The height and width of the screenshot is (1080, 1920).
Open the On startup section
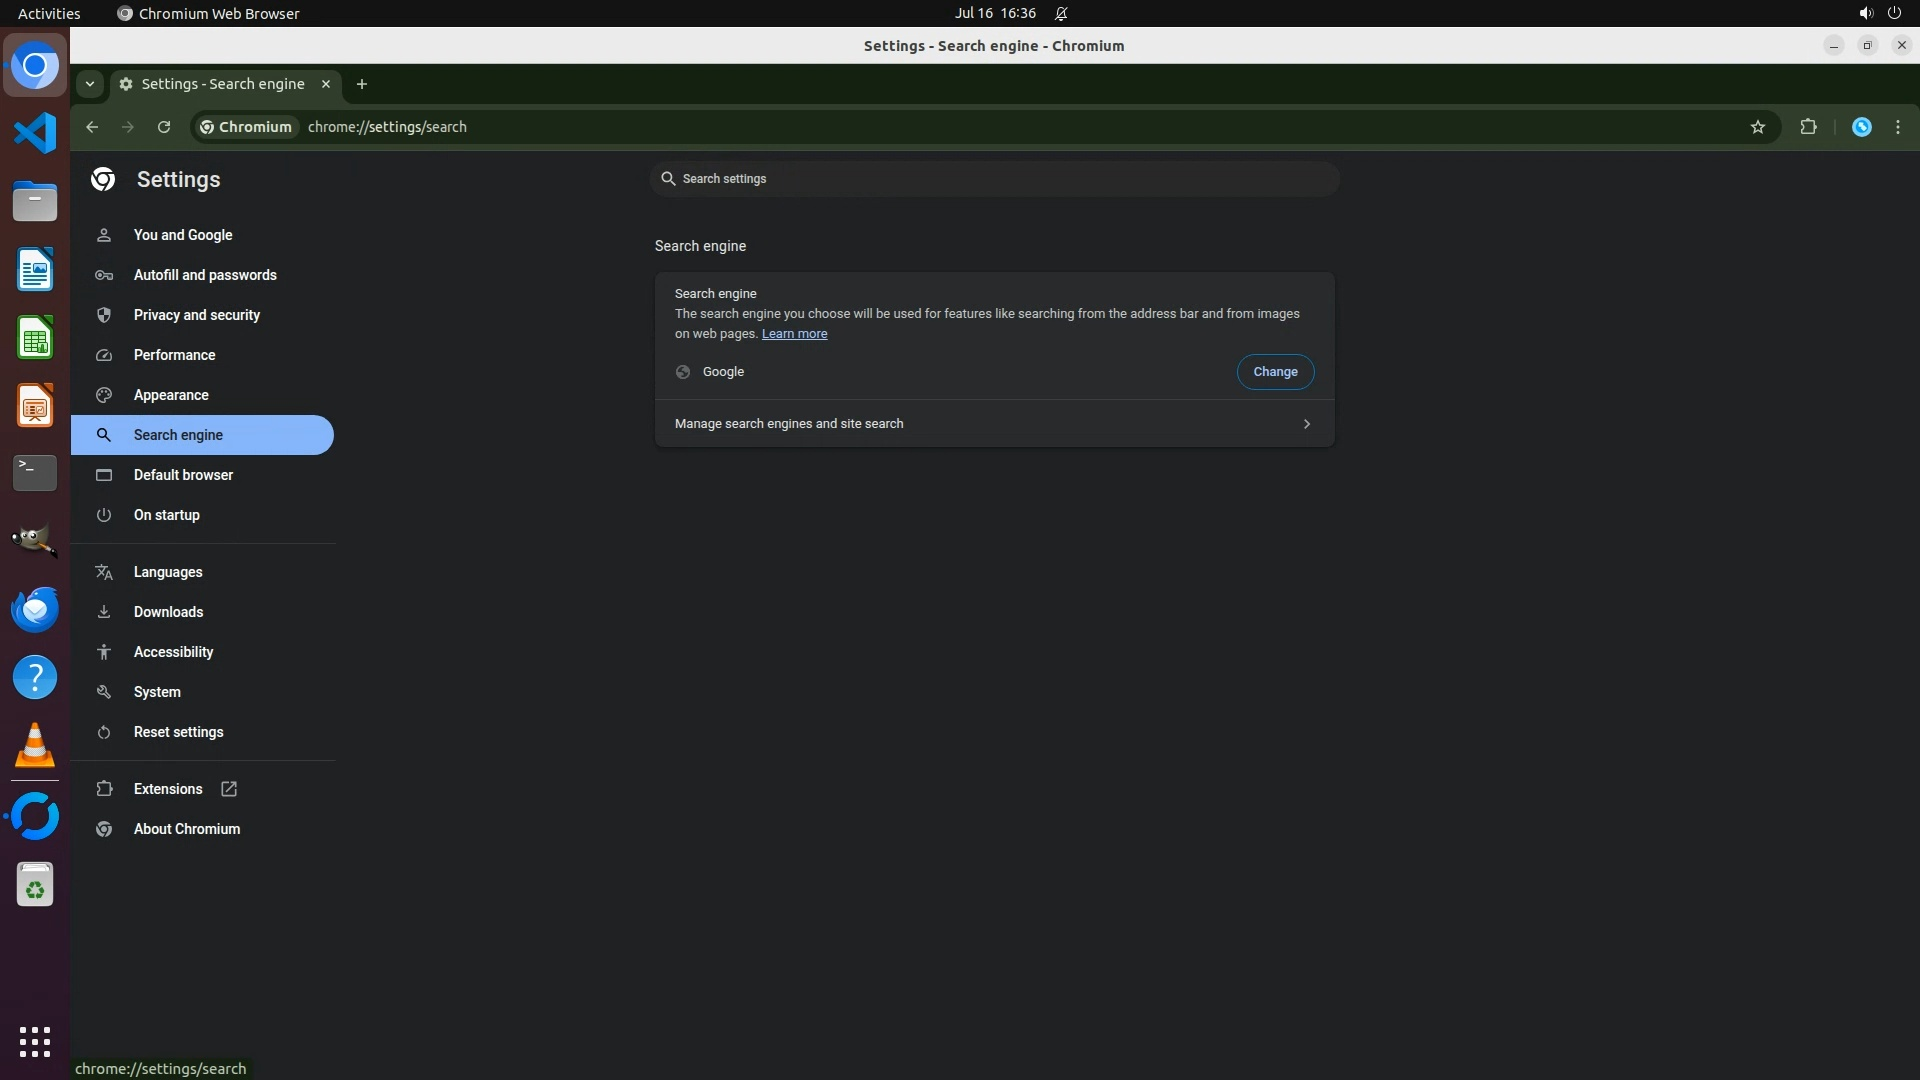pos(167,515)
